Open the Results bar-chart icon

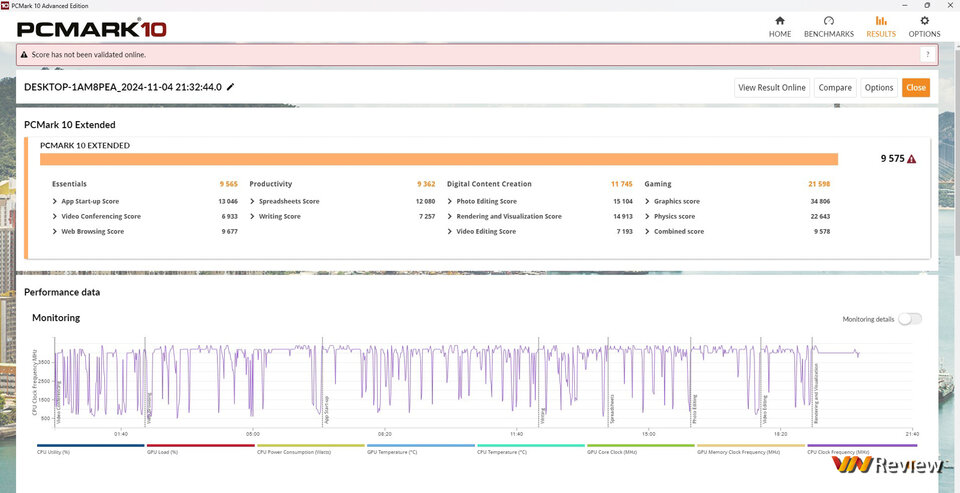[x=880, y=21]
